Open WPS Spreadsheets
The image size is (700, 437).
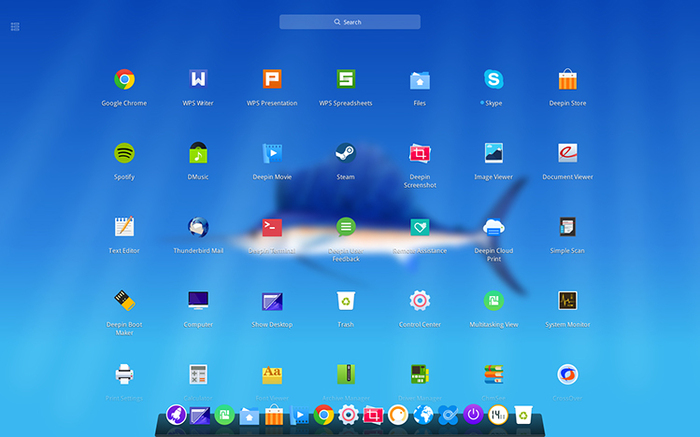346,79
